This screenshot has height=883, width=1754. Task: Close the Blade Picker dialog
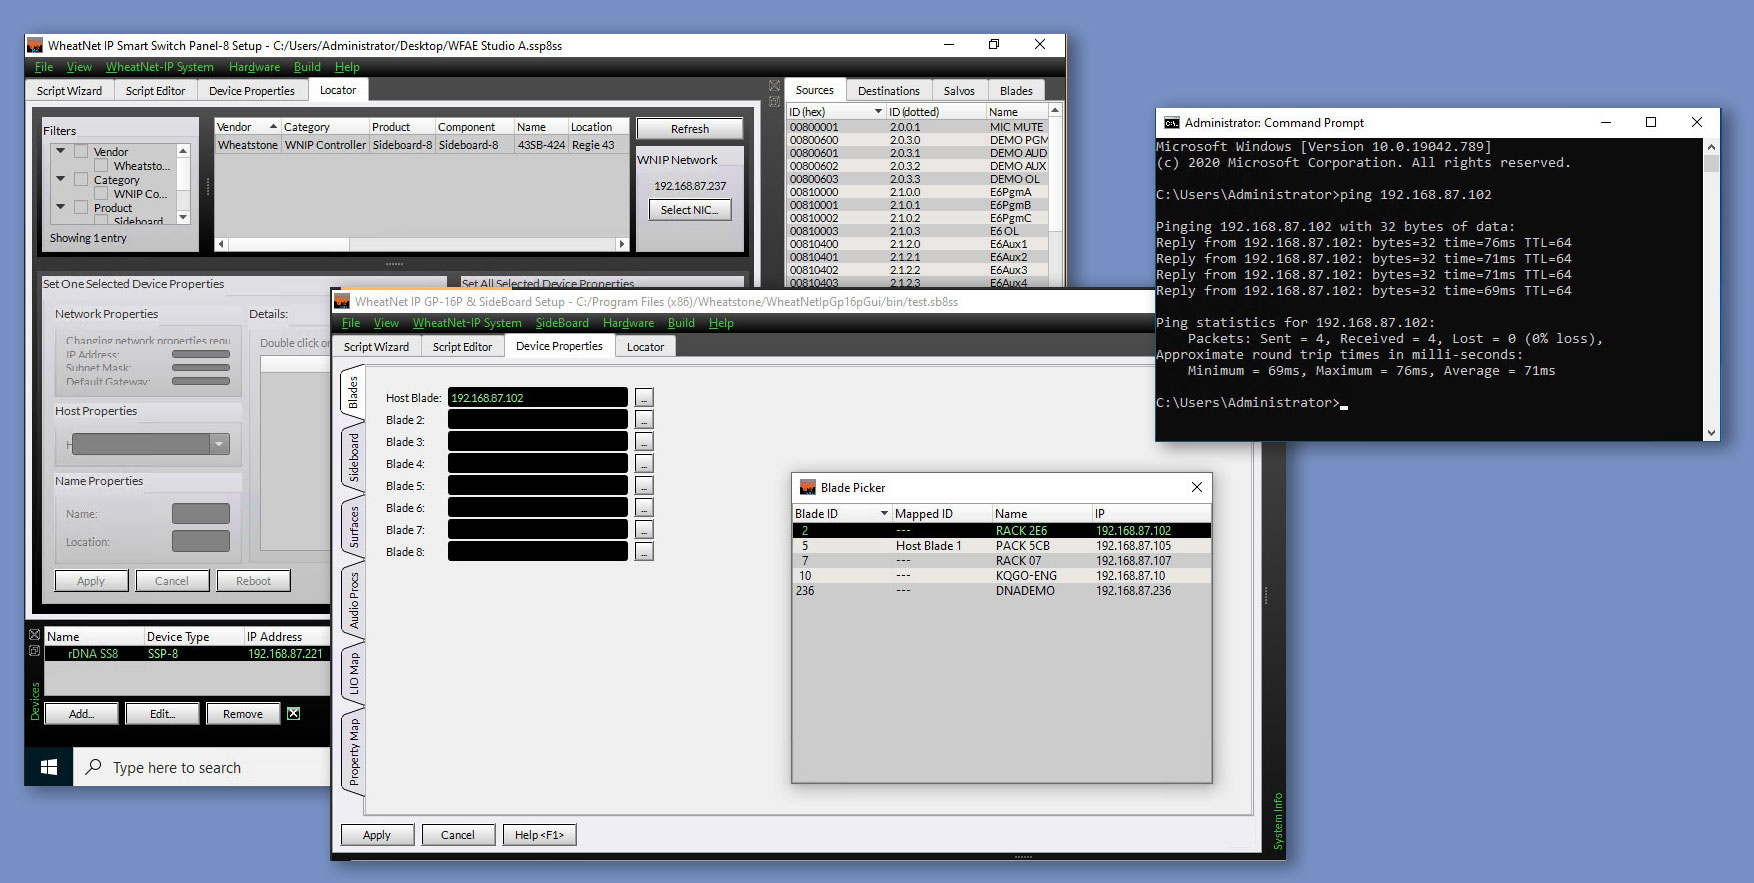click(x=1197, y=487)
